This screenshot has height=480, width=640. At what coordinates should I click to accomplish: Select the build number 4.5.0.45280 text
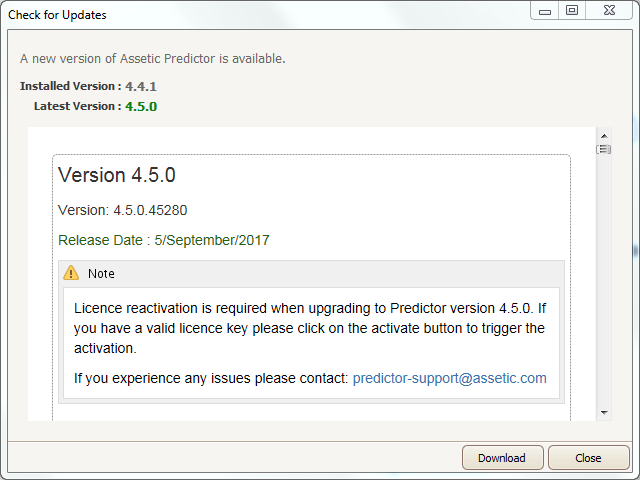click(150, 210)
